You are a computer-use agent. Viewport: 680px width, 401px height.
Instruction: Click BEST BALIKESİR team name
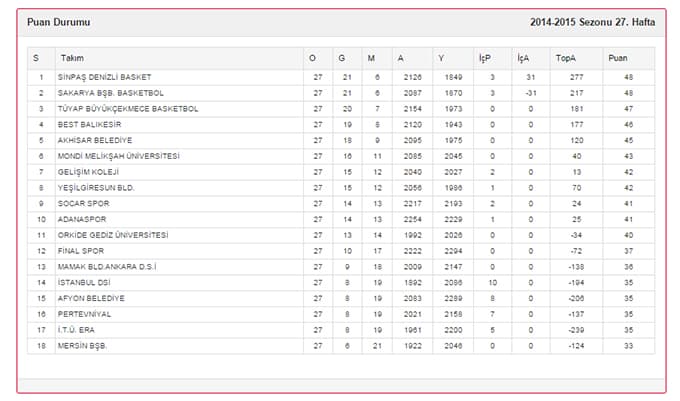89,125
